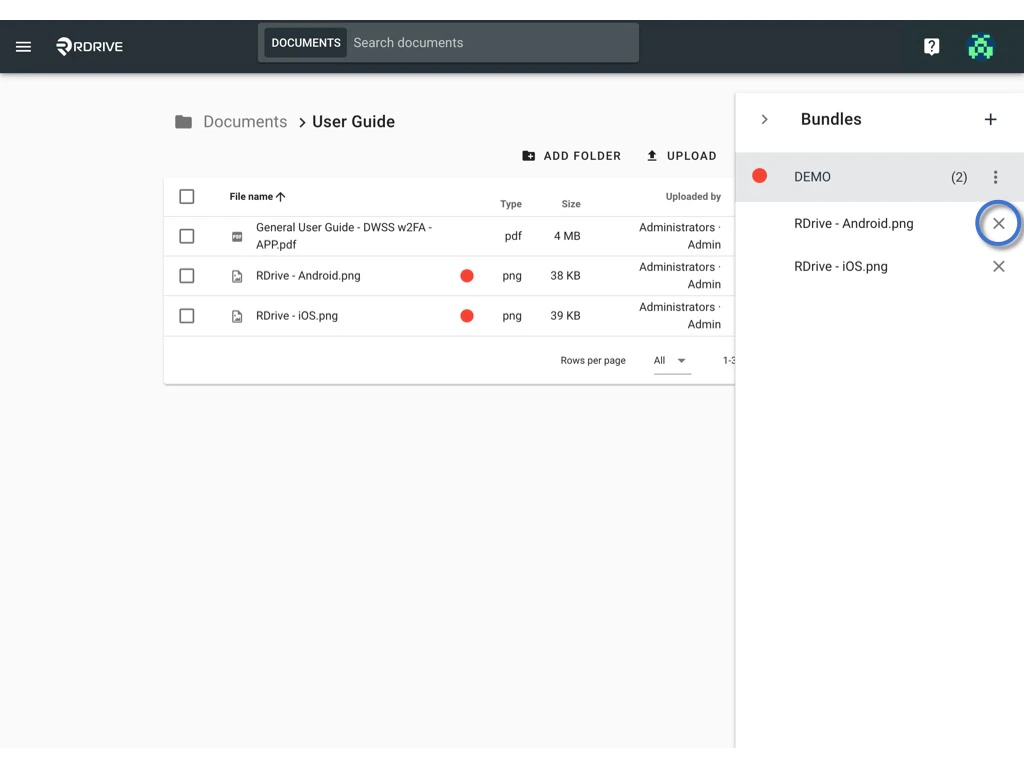Open the navigation hamburger menu
This screenshot has height=768, width=1024.
(x=23, y=46)
